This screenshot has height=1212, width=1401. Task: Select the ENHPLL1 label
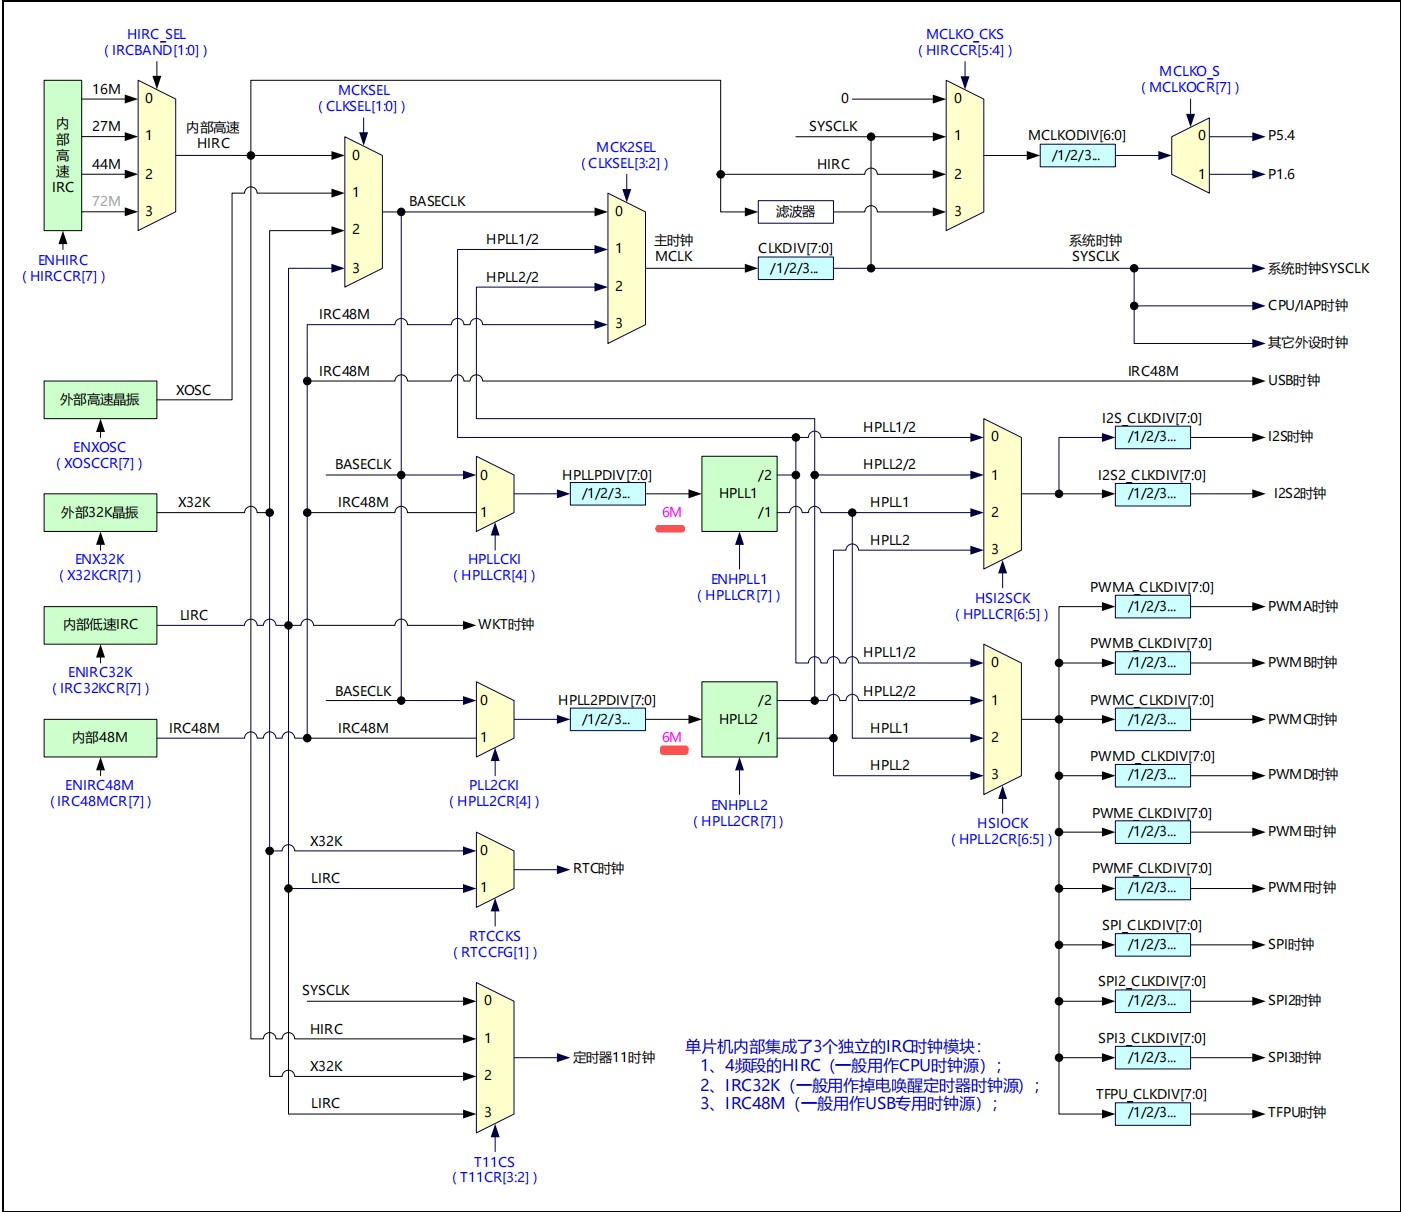[739, 579]
